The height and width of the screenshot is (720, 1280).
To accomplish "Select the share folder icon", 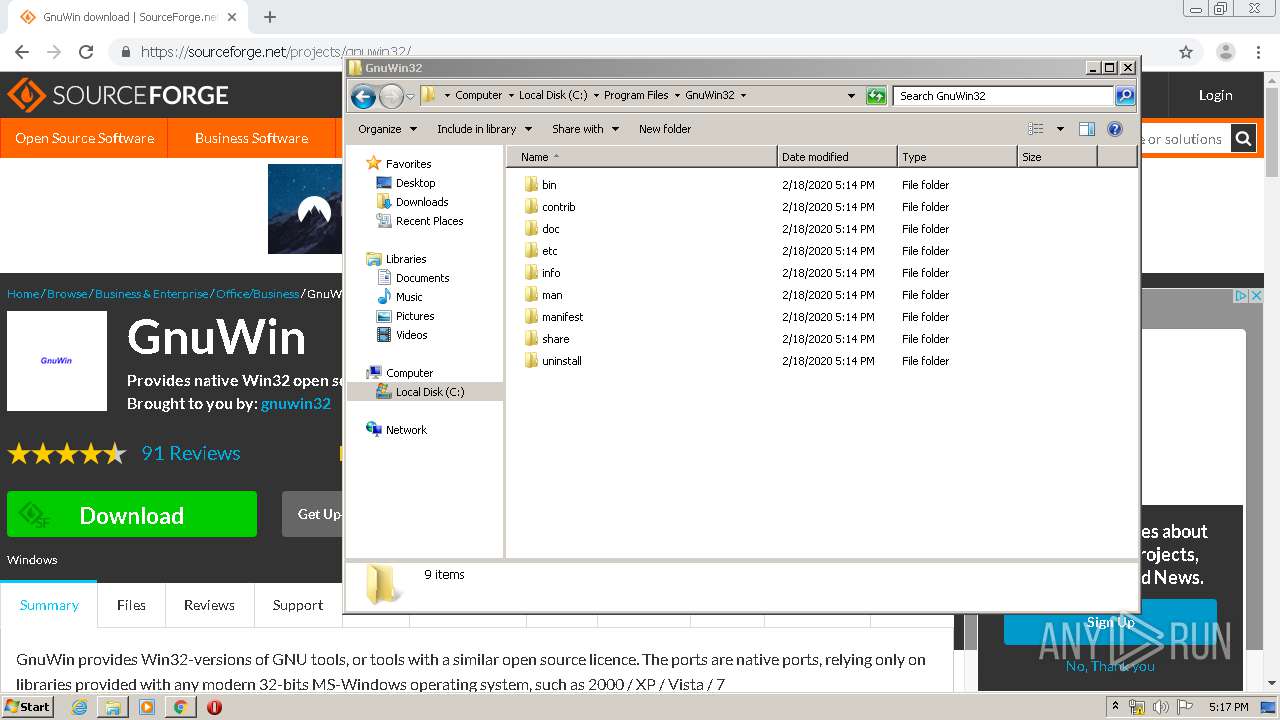I will coord(531,339).
